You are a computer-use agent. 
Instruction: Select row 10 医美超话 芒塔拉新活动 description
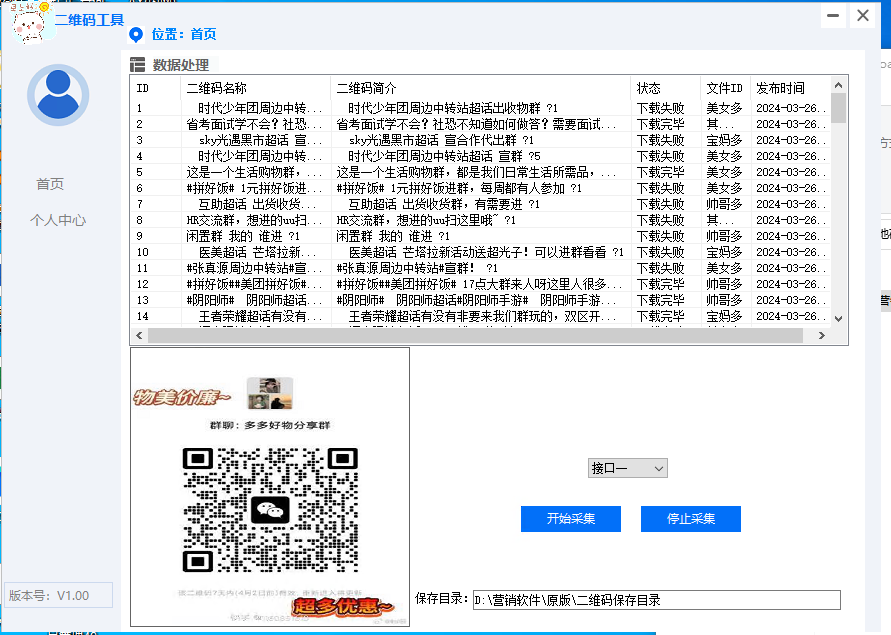[486, 252]
